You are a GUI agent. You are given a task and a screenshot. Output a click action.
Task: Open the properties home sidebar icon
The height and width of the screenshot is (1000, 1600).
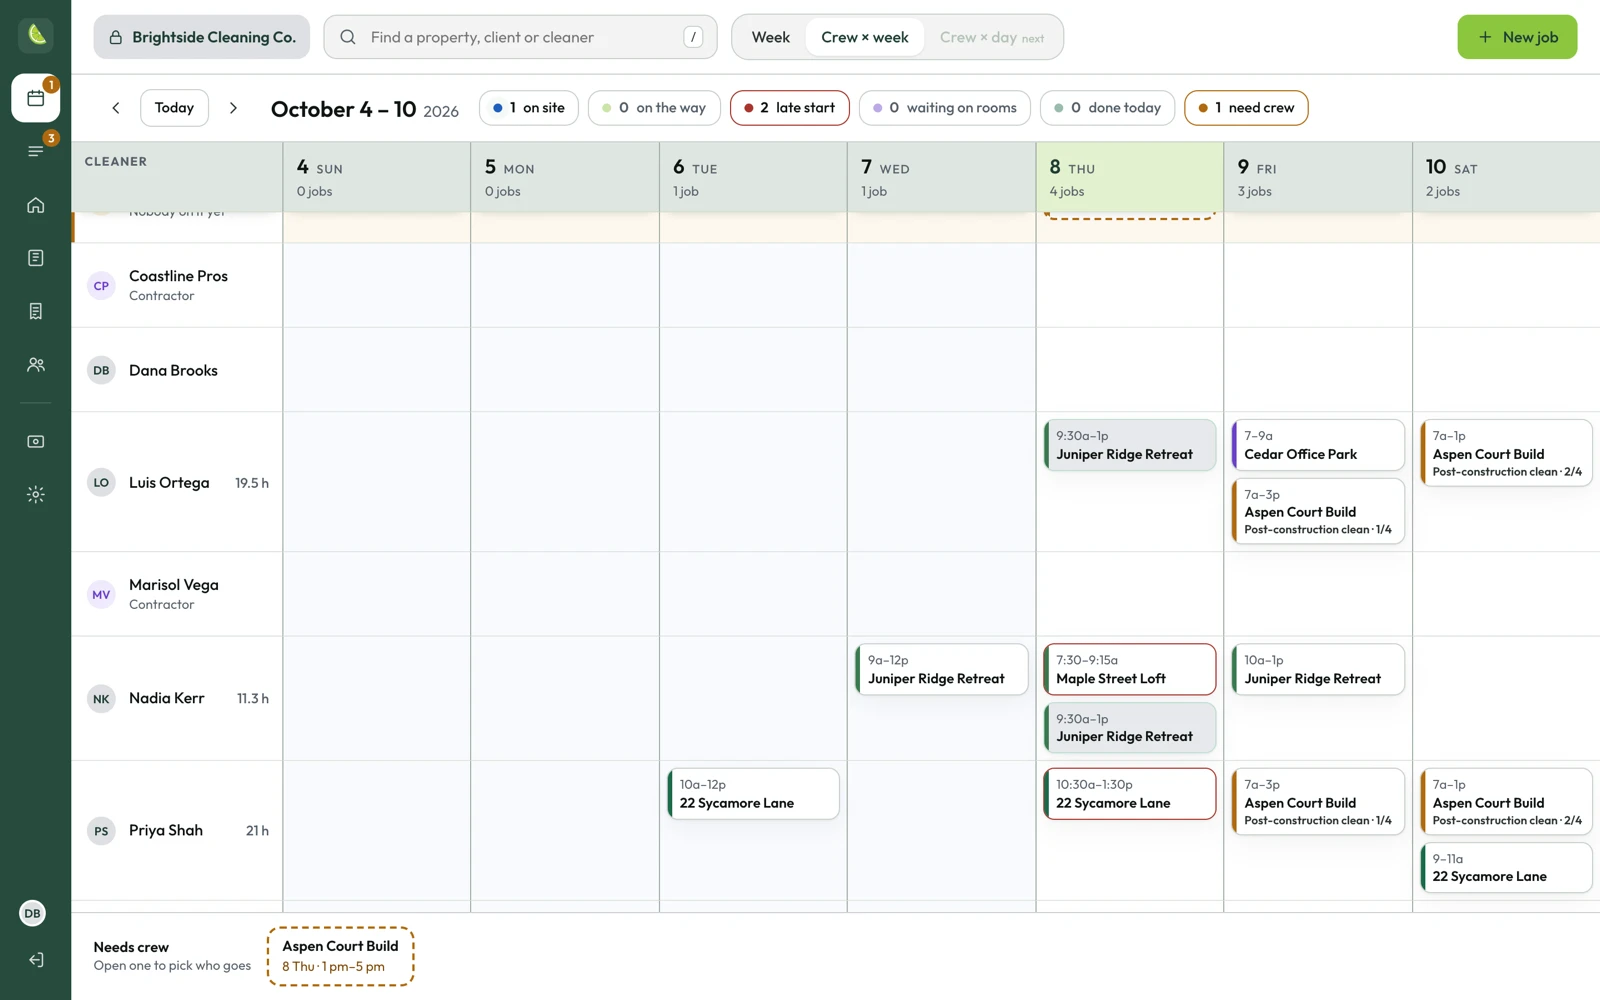35,205
